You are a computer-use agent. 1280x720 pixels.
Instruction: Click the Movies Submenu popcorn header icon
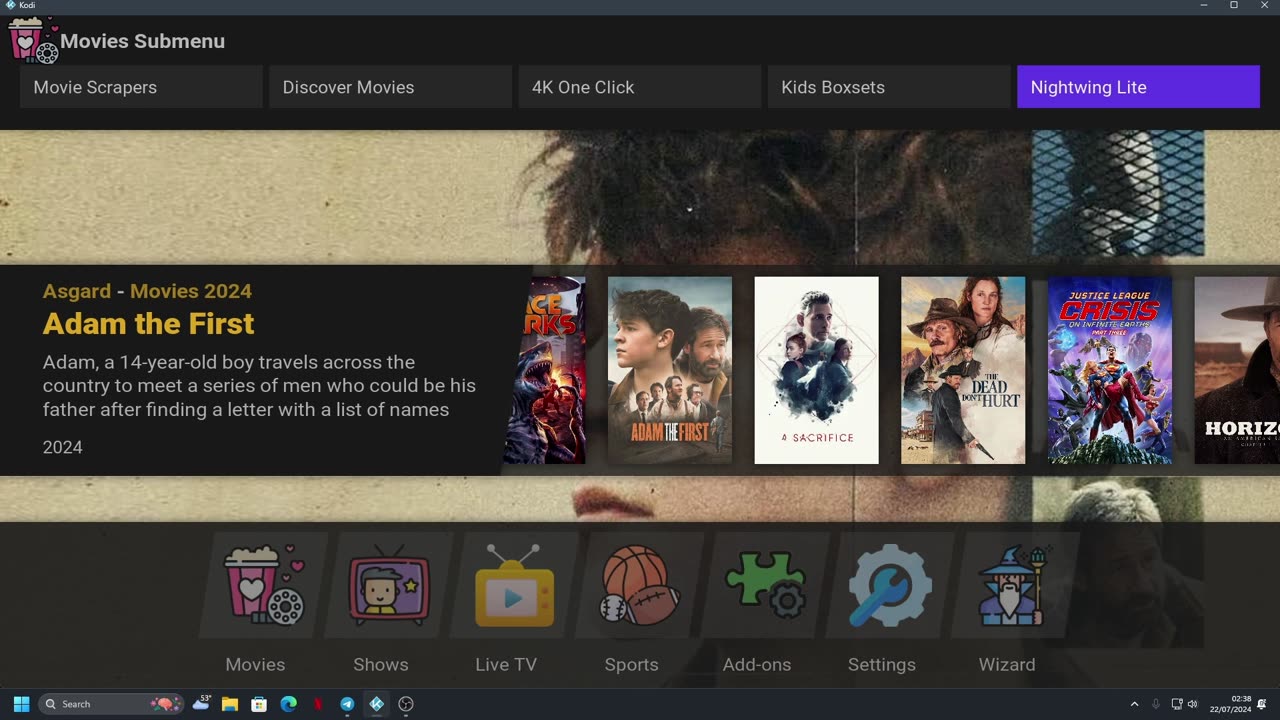click(33, 41)
